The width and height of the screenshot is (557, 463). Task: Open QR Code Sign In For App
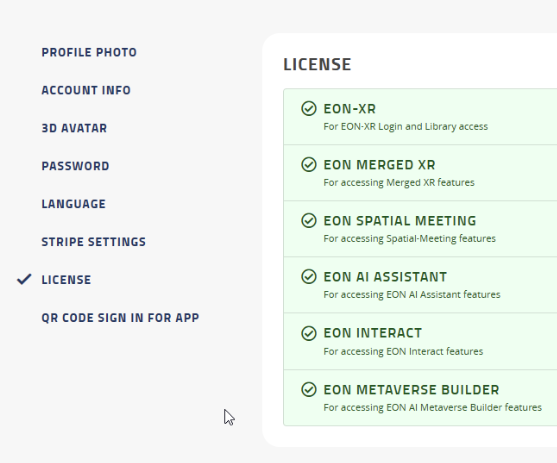[x=120, y=318]
